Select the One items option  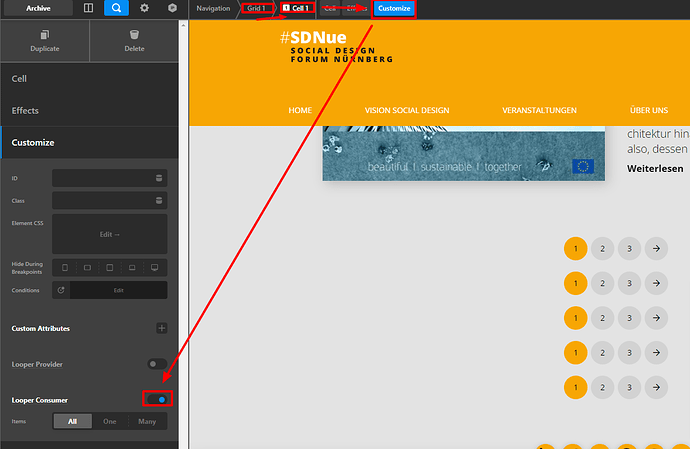click(110, 421)
